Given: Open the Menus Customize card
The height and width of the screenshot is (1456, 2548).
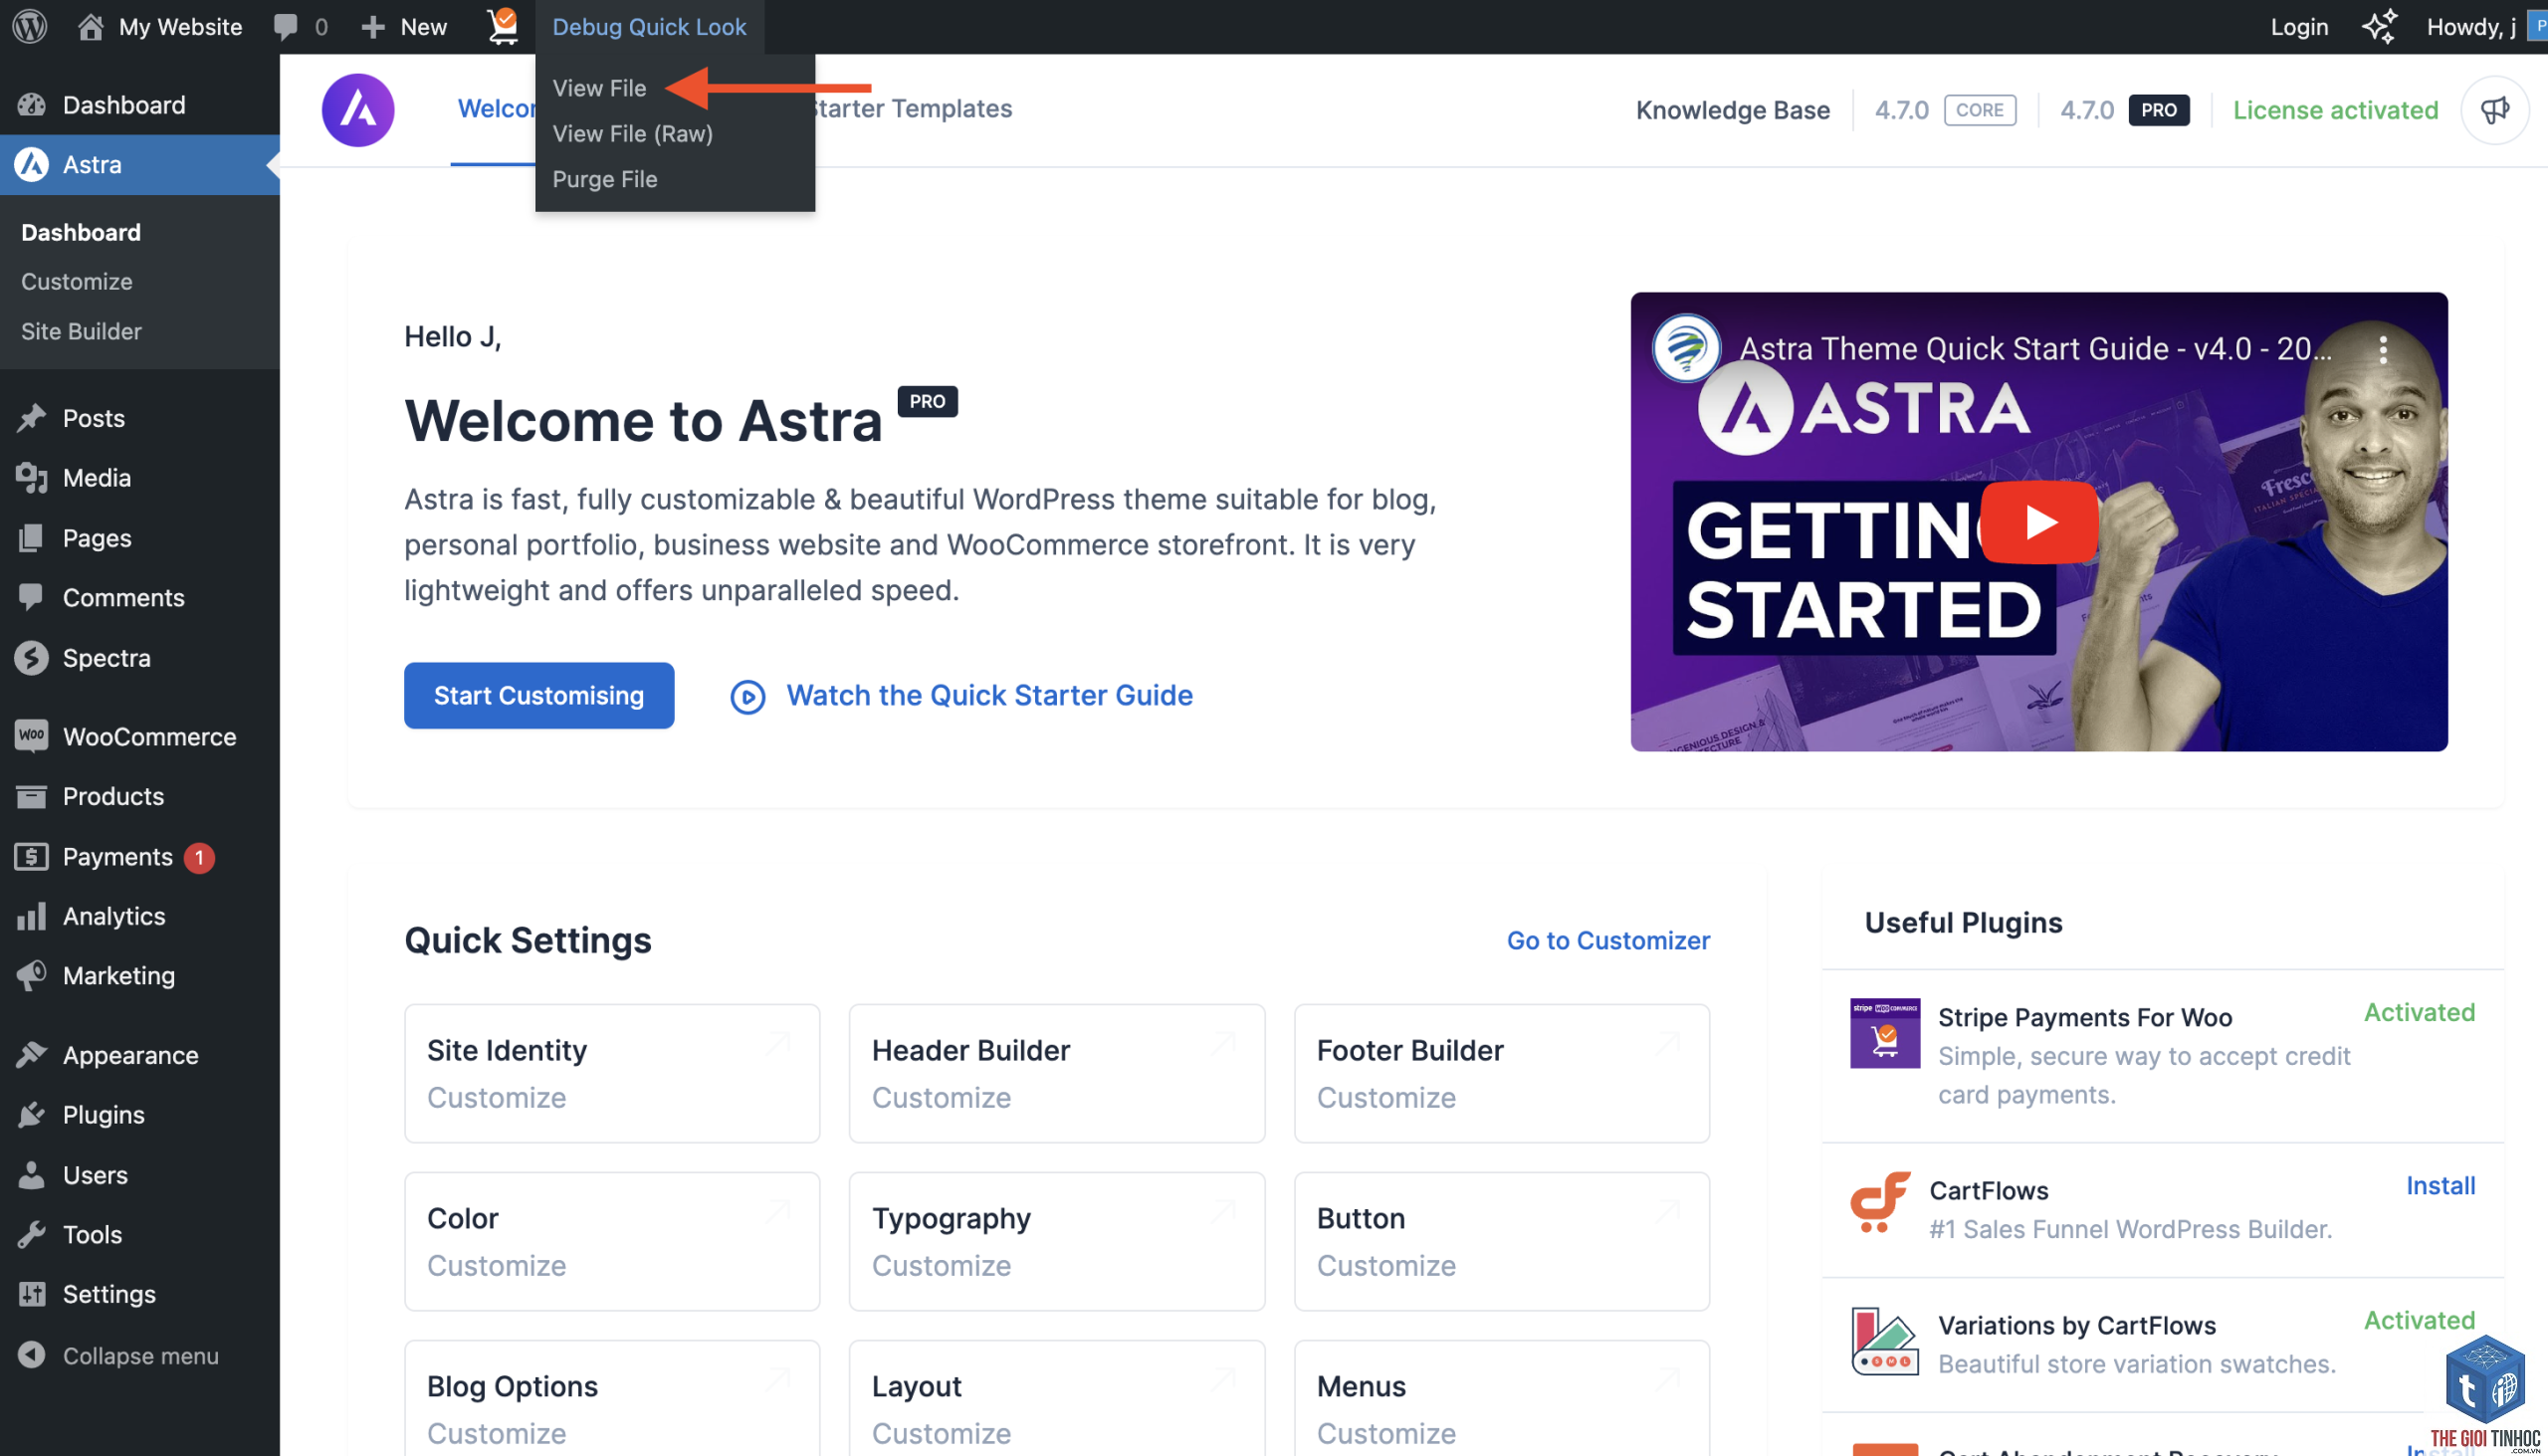Looking at the screenshot, I should [1501, 1400].
